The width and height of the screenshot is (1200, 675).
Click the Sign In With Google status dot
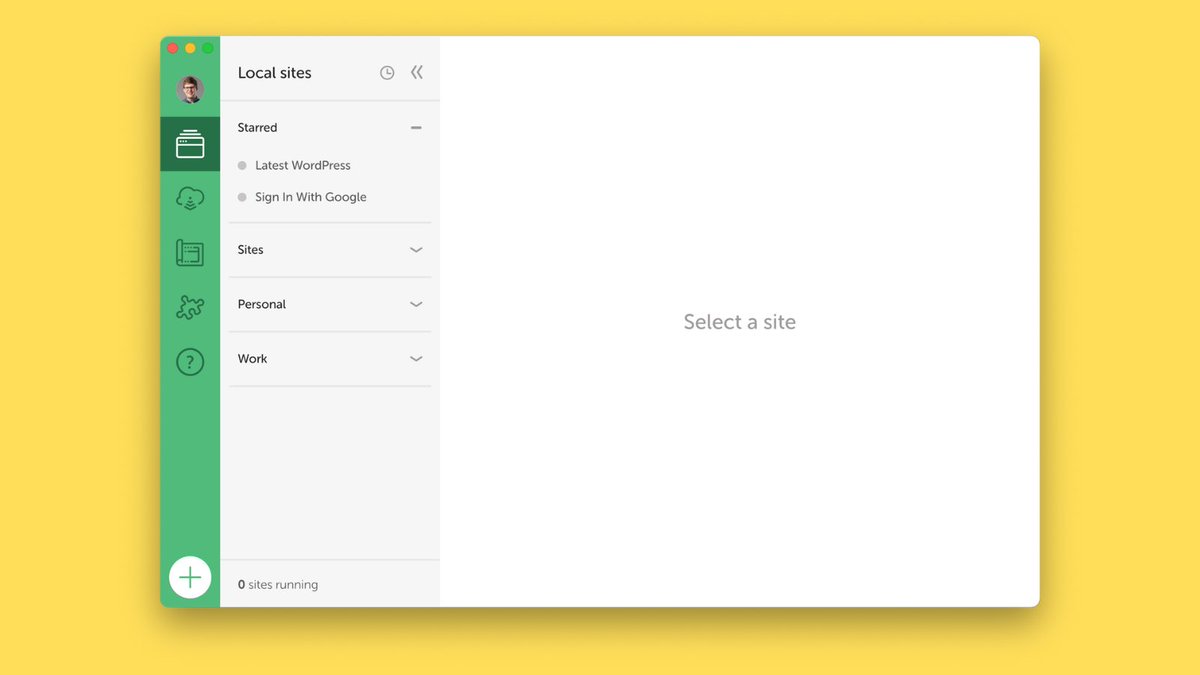(242, 198)
